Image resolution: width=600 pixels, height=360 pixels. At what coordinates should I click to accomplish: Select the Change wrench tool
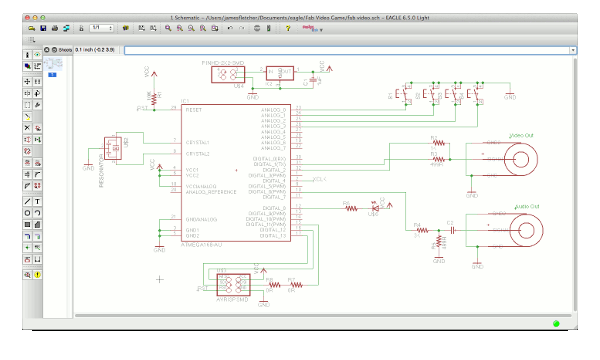37,105
